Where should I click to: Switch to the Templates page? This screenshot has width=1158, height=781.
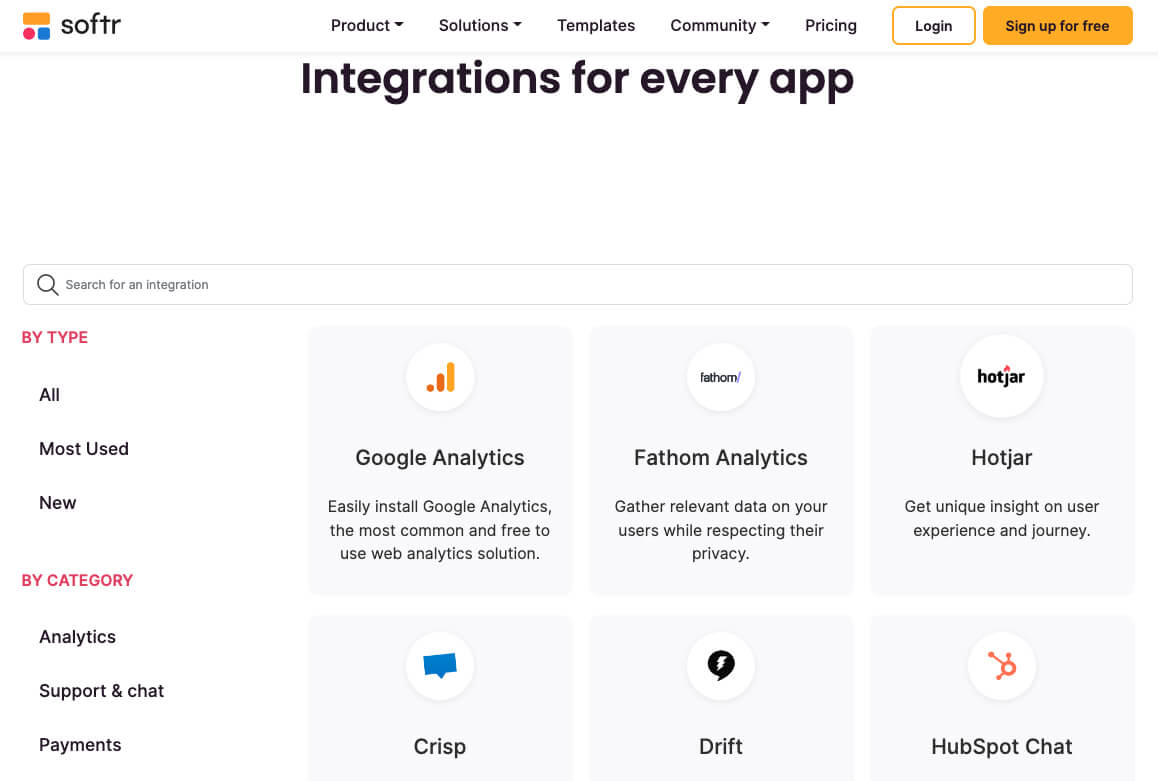coord(595,25)
